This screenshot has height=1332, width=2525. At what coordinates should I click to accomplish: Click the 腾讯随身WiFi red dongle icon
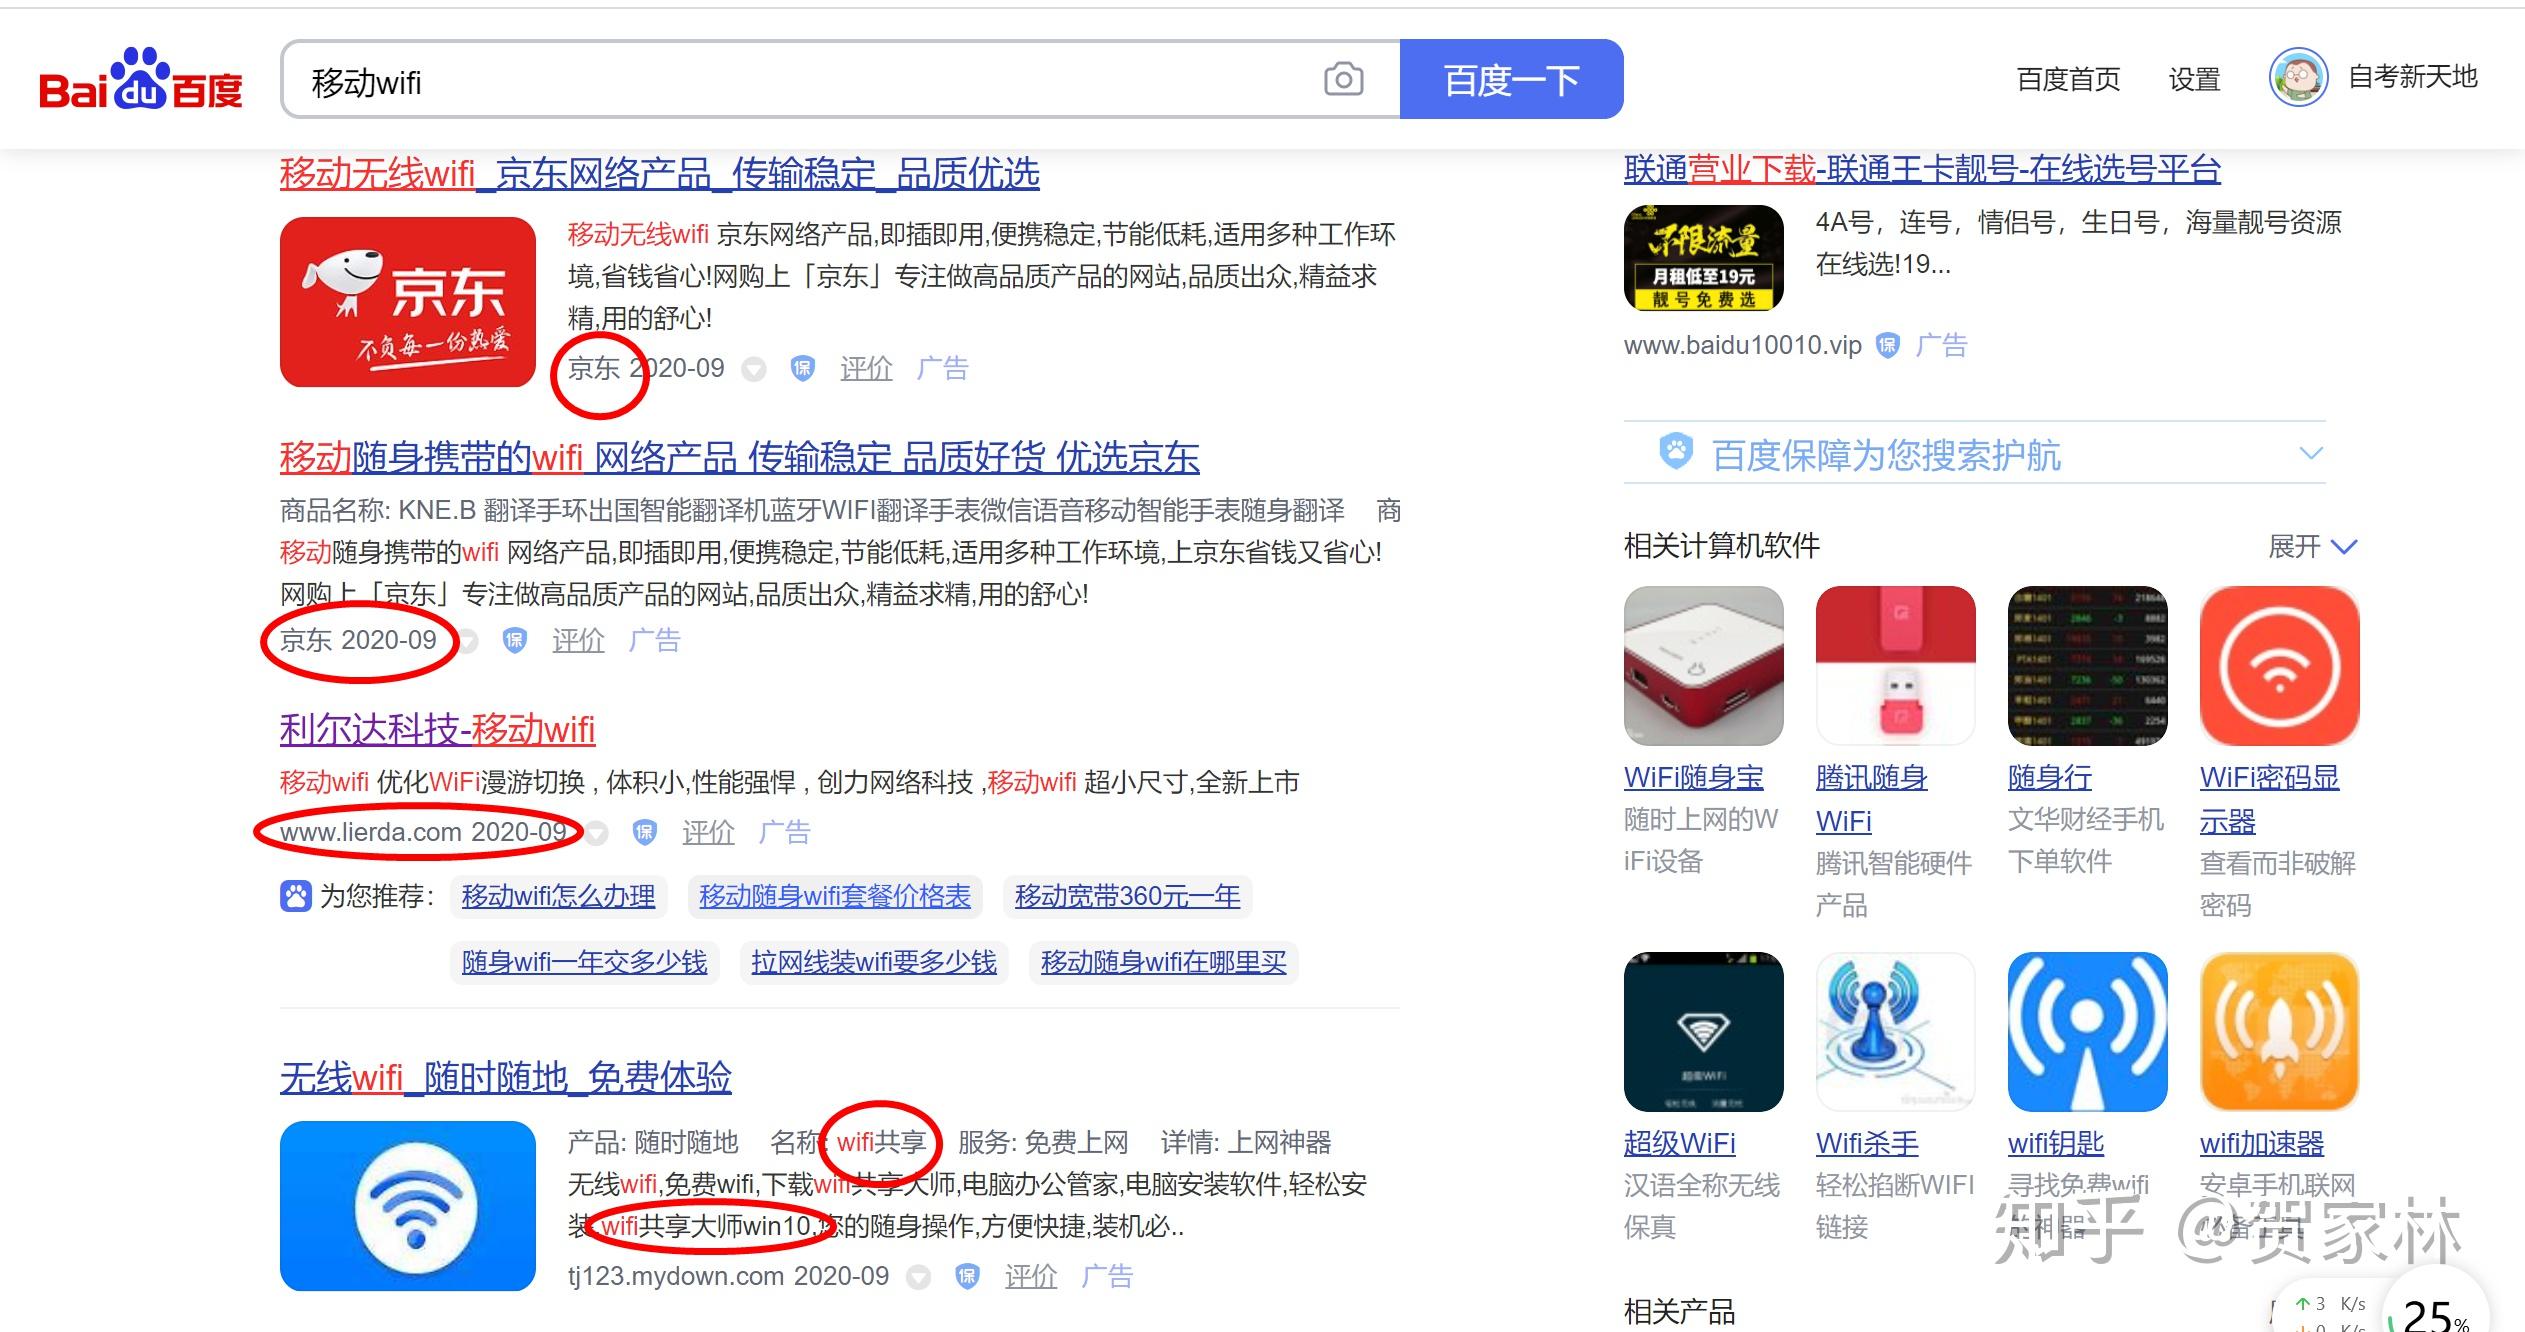(1895, 666)
